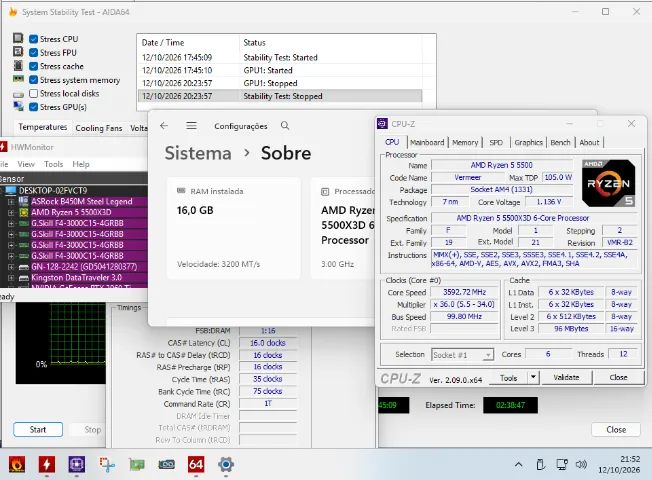Click search magnifier in Configurações
The width and height of the screenshot is (652, 480).
[x=285, y=126]
